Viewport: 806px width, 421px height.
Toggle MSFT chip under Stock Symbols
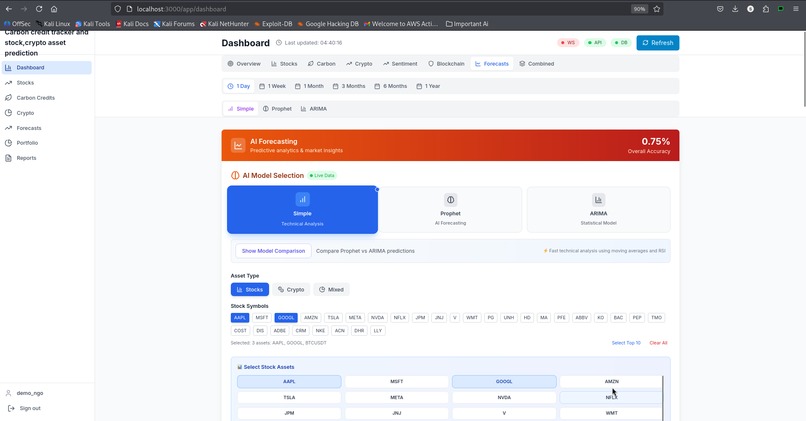pos(262,318)
